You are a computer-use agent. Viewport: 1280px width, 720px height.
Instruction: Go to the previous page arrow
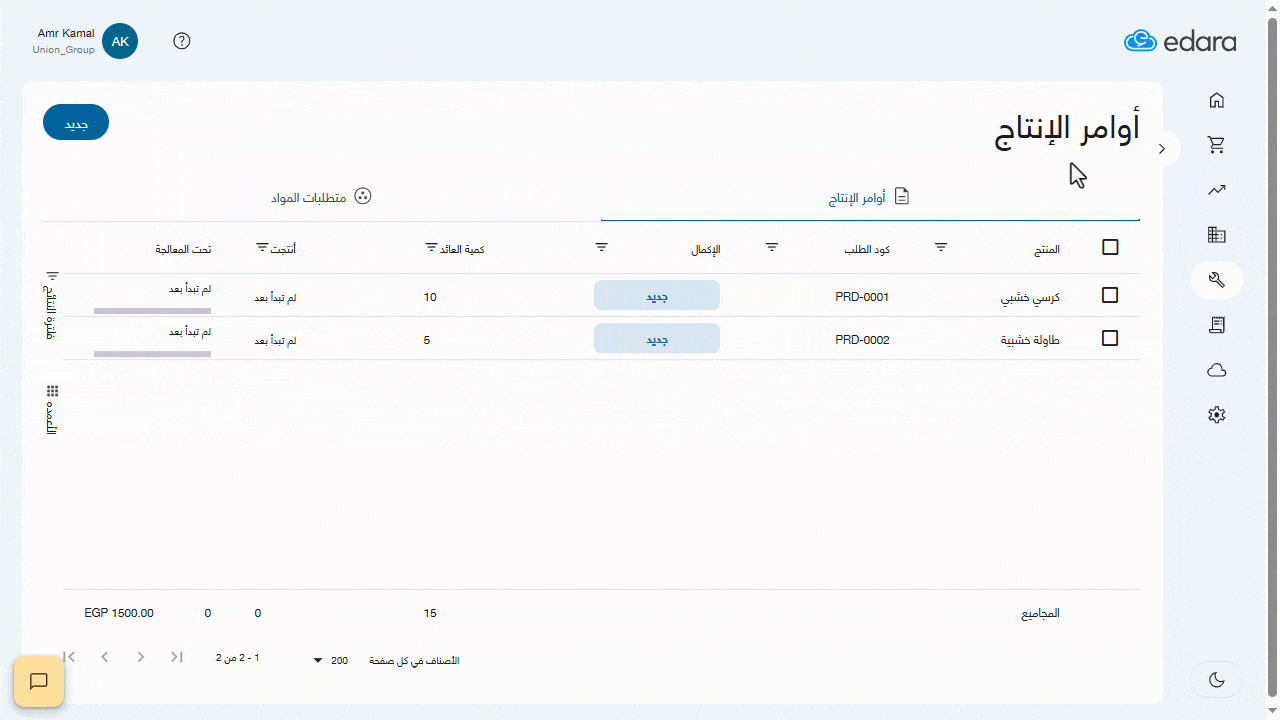coord(105,657)
